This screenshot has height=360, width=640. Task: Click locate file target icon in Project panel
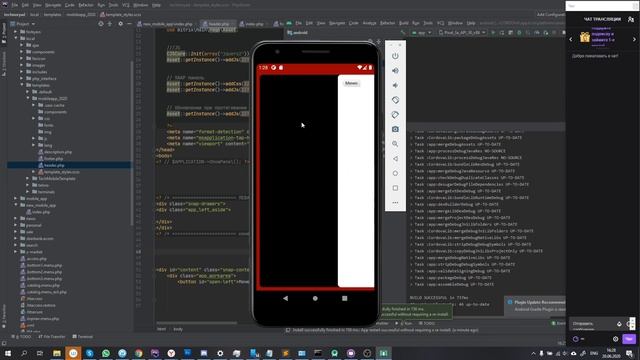[x=101, y=24]
